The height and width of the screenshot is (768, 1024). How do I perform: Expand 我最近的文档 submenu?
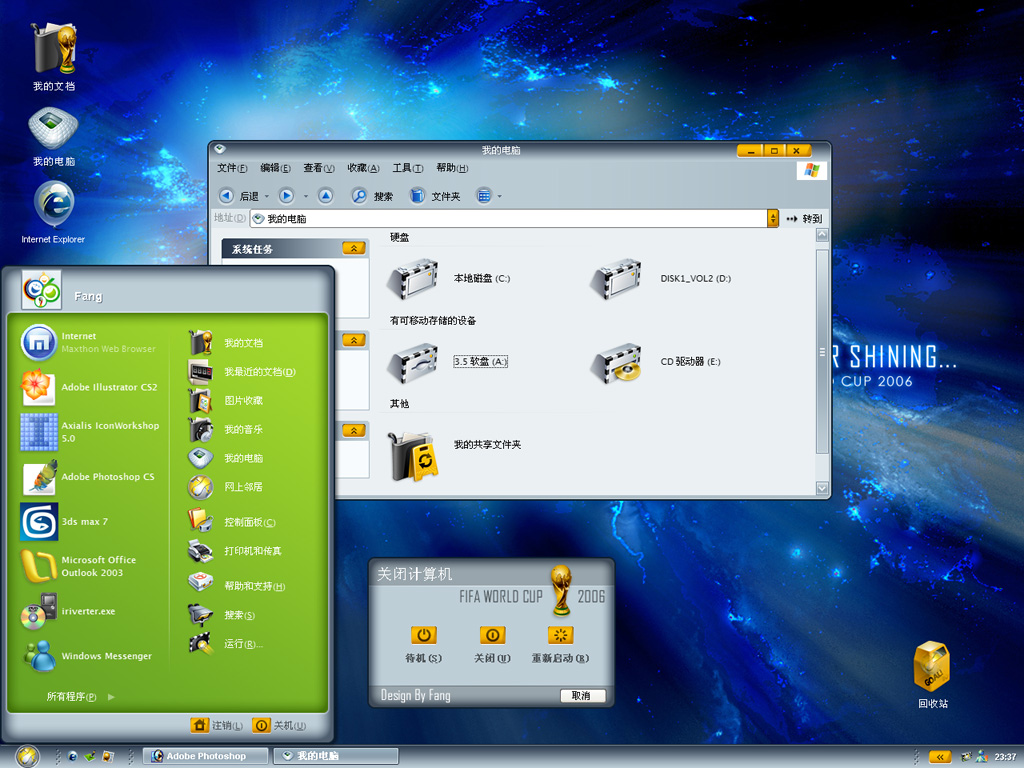point(242,372)
